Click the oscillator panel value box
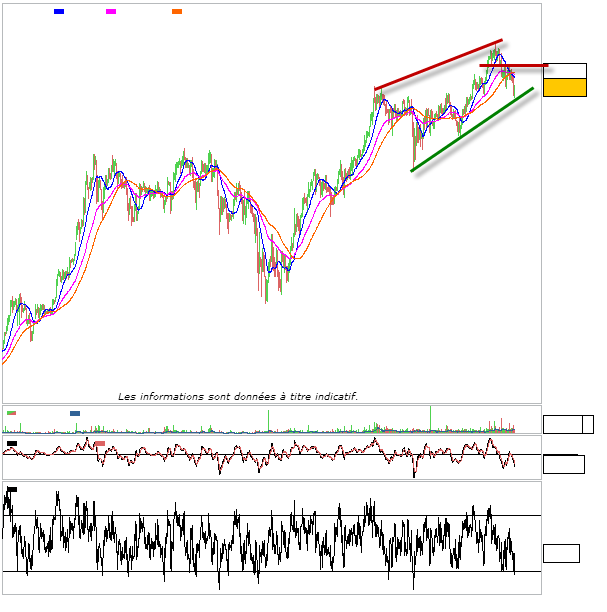Viewport: 607px width, 612px height. tap(562, 464)
